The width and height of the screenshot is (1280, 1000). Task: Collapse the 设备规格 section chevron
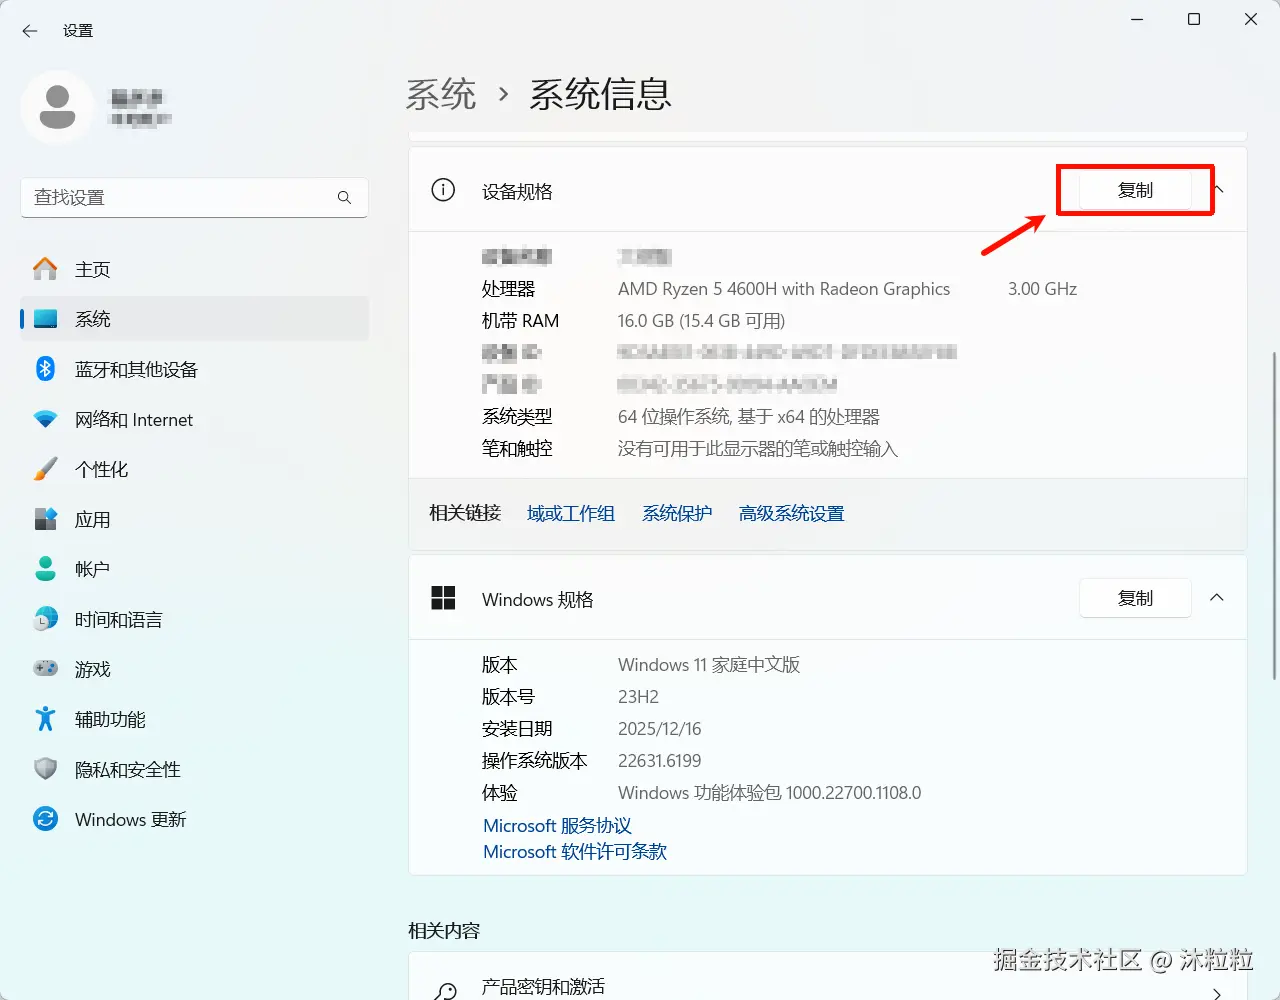click(1218, 189)
